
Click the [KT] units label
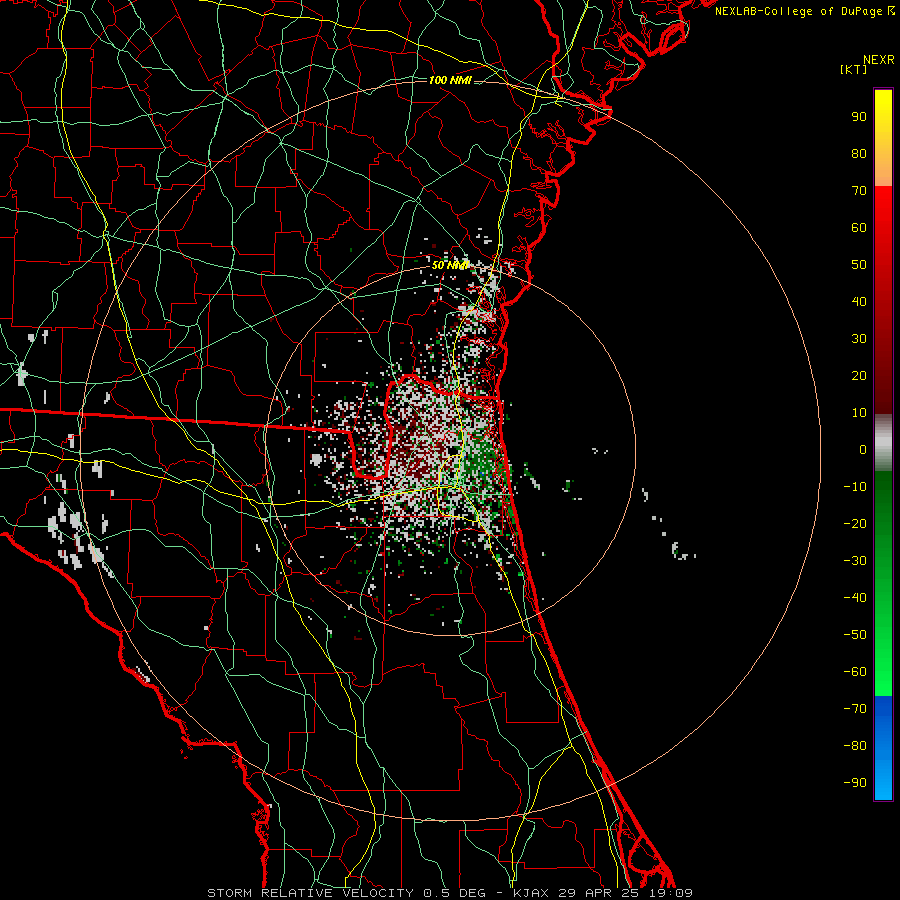pos(854,69)
